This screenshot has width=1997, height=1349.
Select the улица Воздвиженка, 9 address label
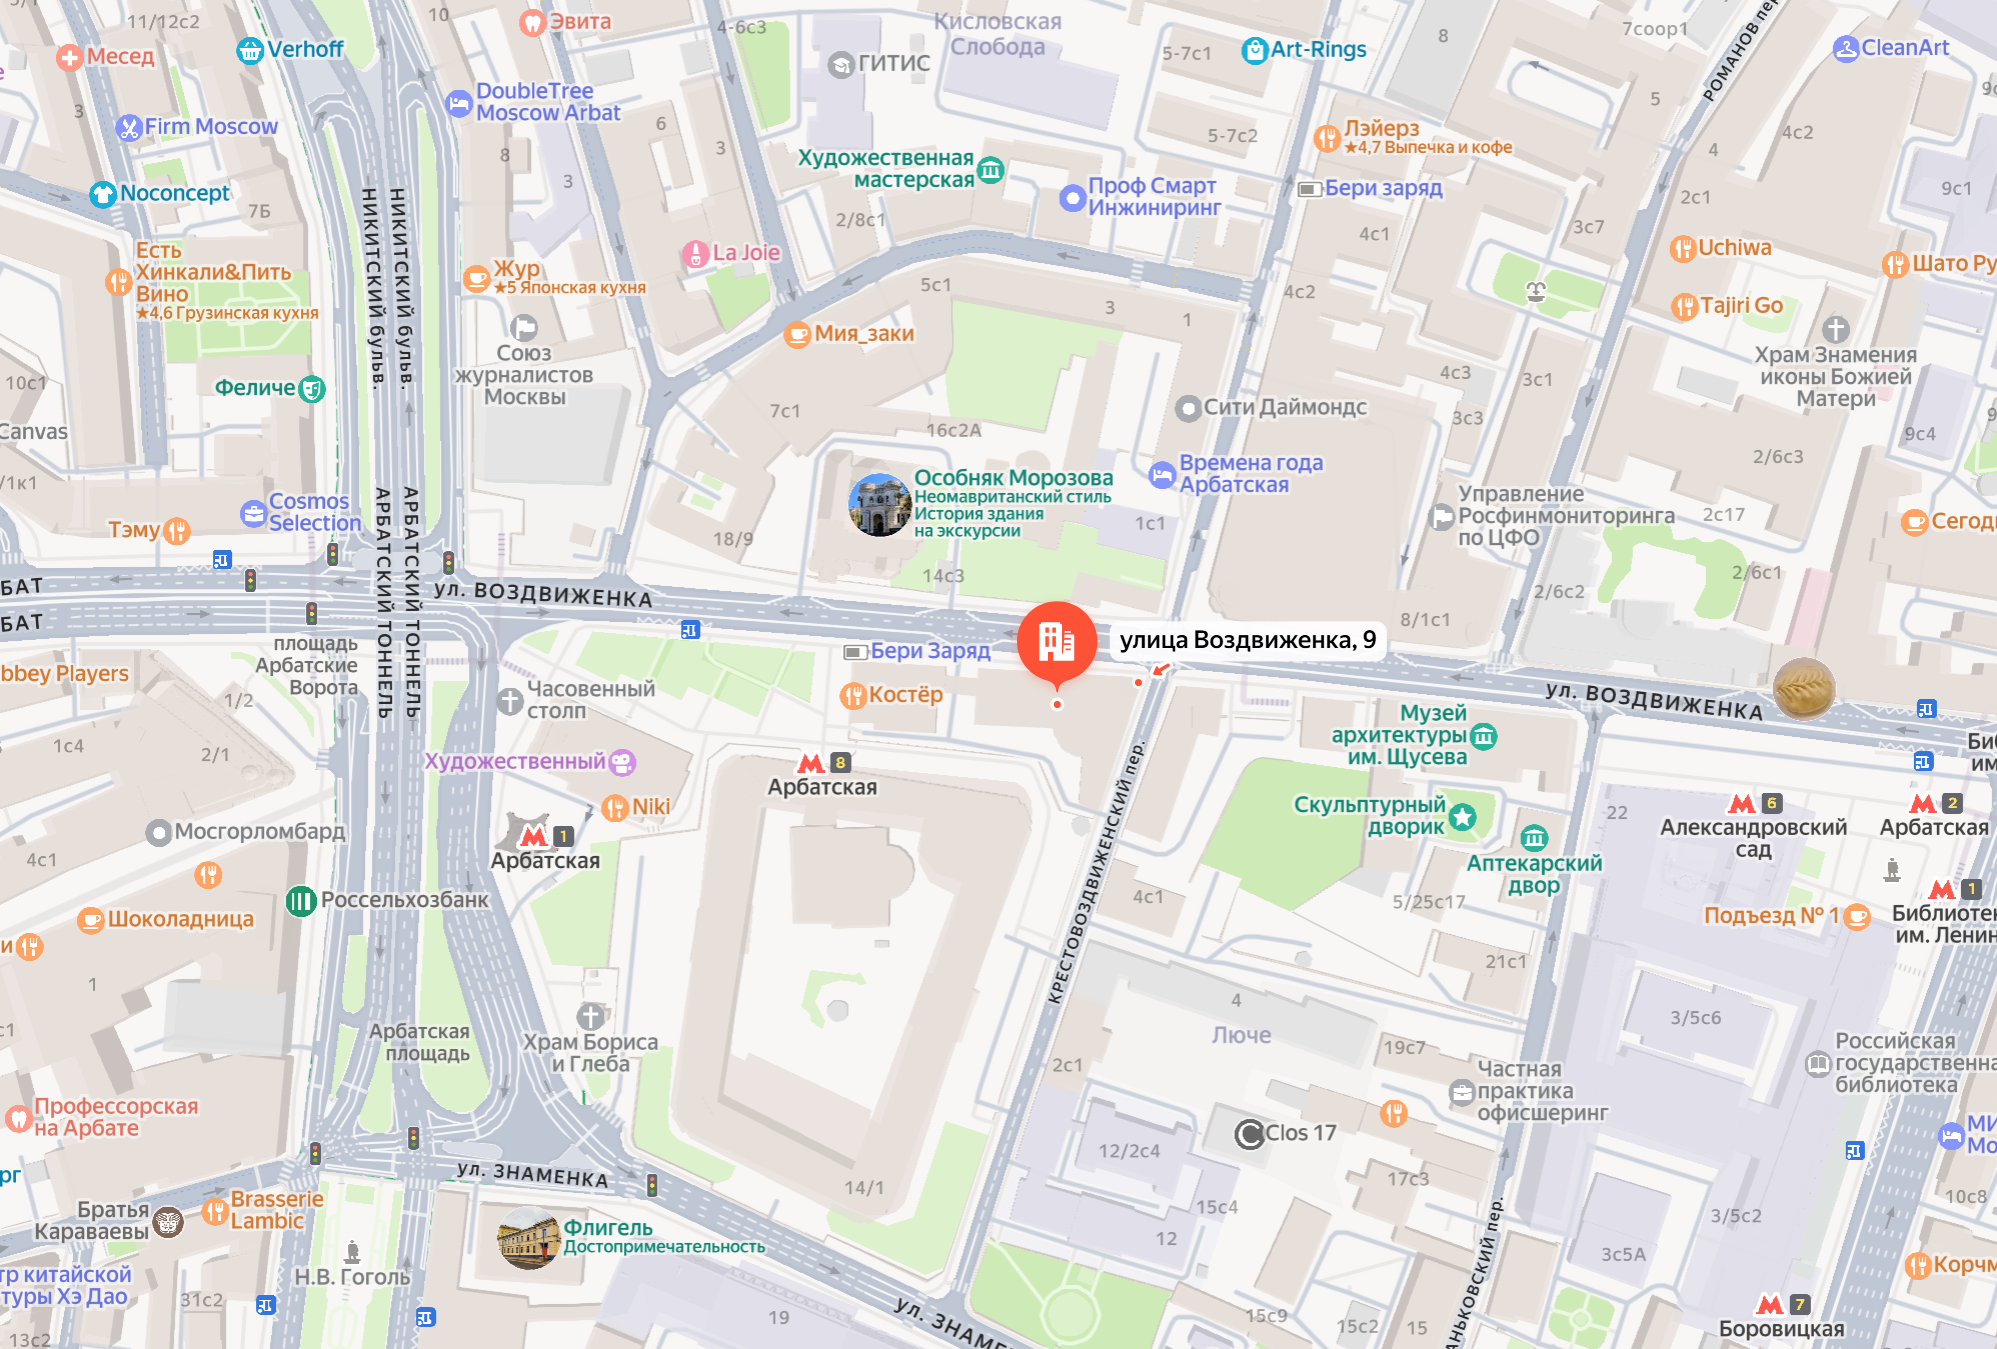[x=1248, y=640]
